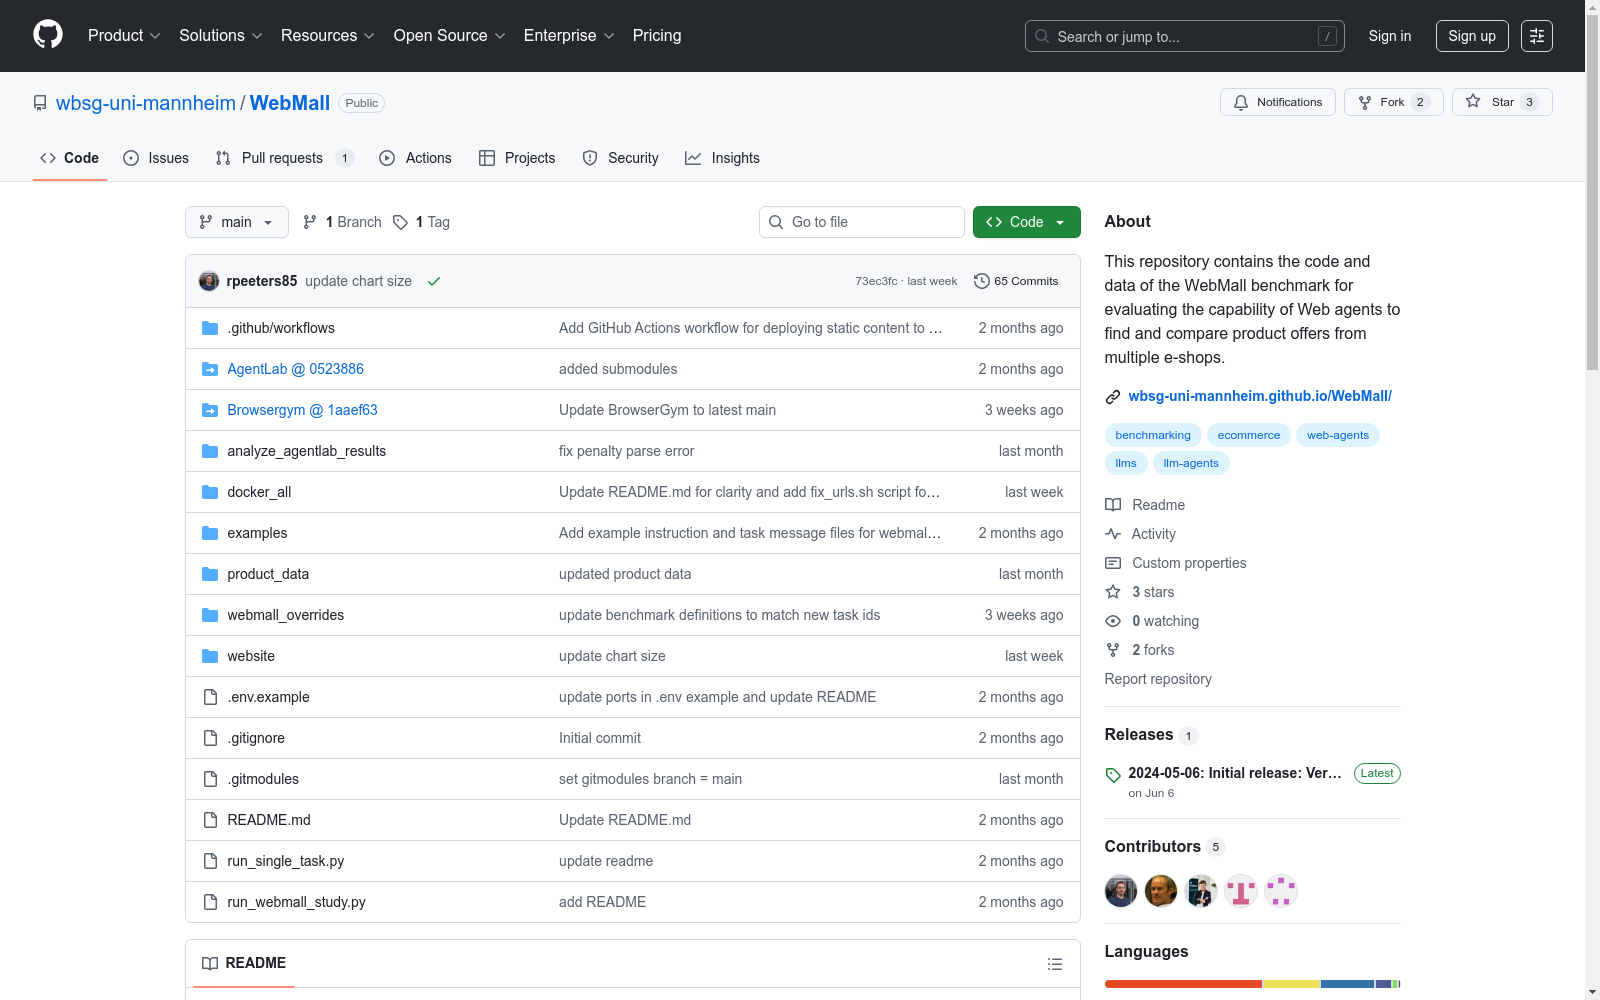1600x1000 pixels.
Task: View the 1 Tag list
Action: (x=421, y=222)
